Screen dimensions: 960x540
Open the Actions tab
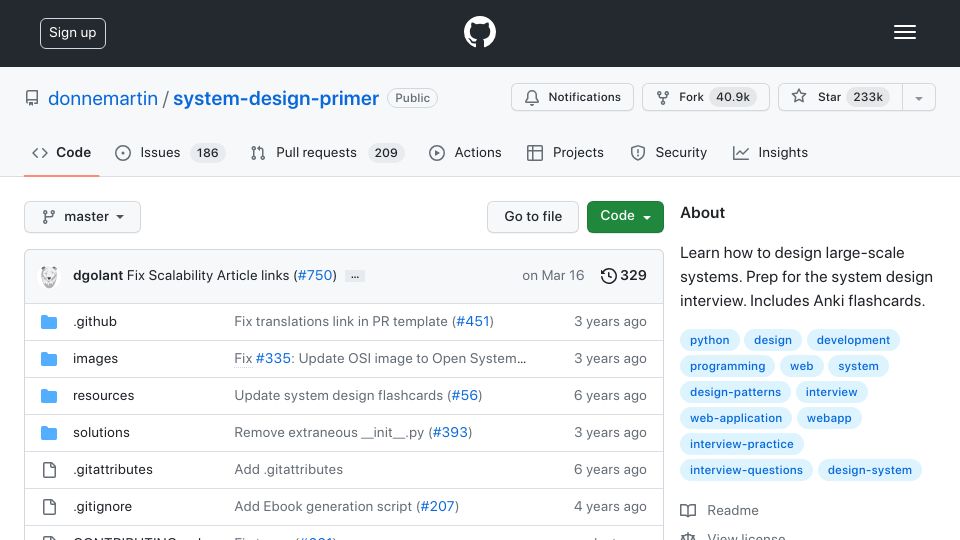click(465, 152)
